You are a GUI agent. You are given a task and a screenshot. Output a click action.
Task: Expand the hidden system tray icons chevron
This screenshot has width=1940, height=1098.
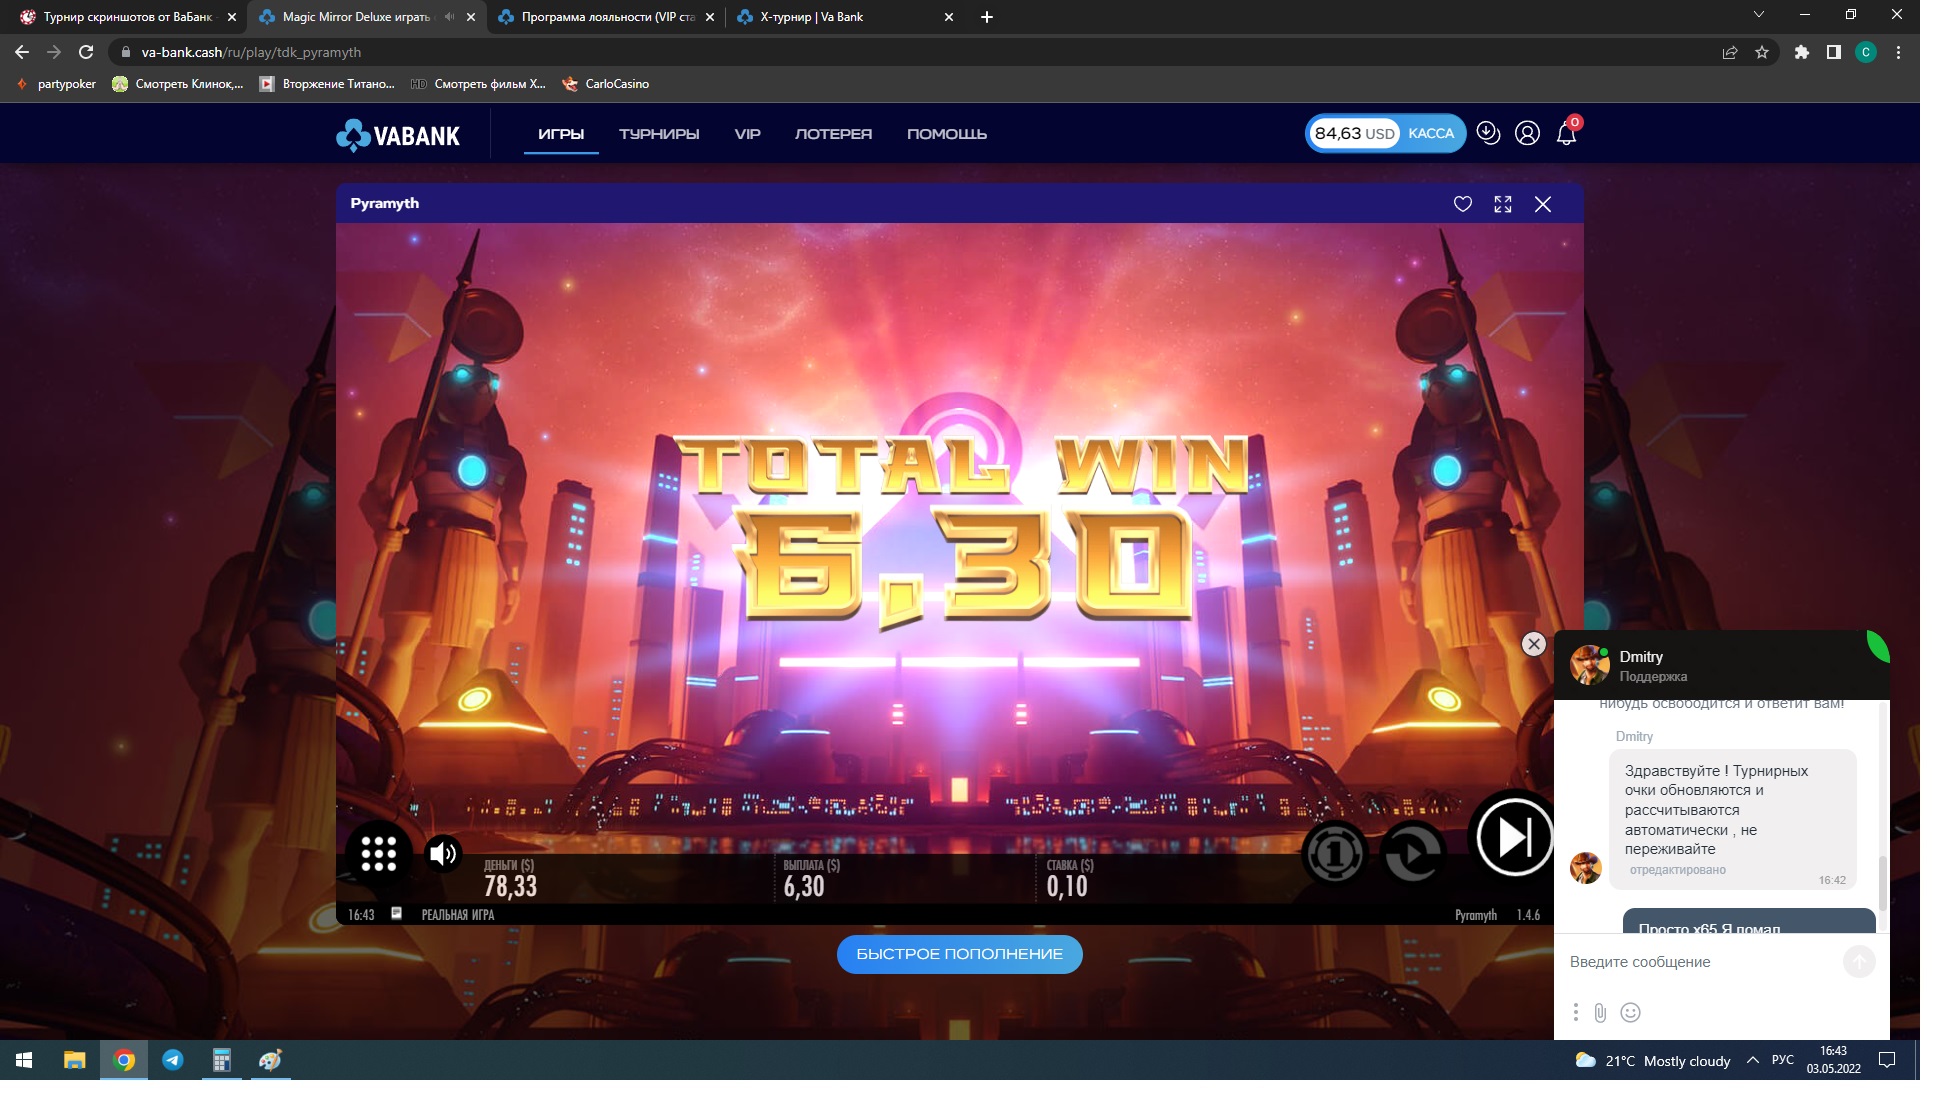(x=1752, y=1060)
